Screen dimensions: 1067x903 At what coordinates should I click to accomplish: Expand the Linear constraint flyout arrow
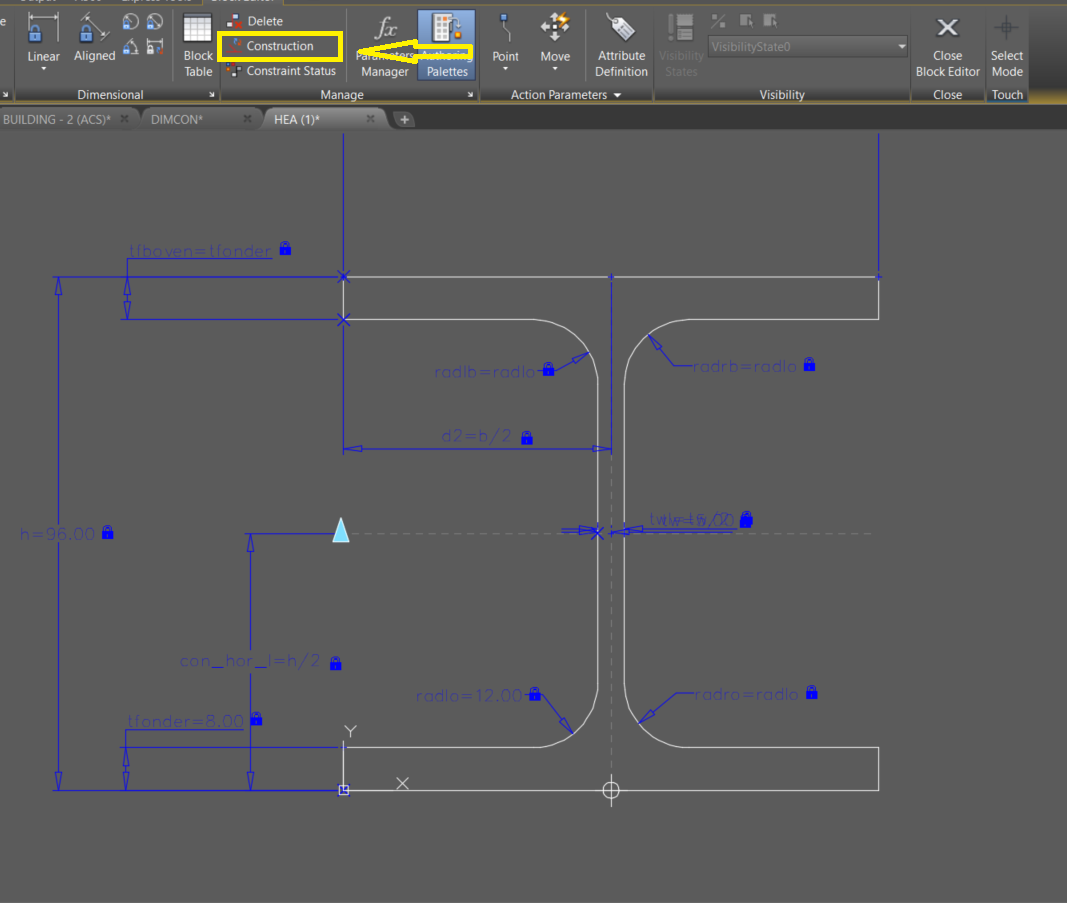click(43, 68)
